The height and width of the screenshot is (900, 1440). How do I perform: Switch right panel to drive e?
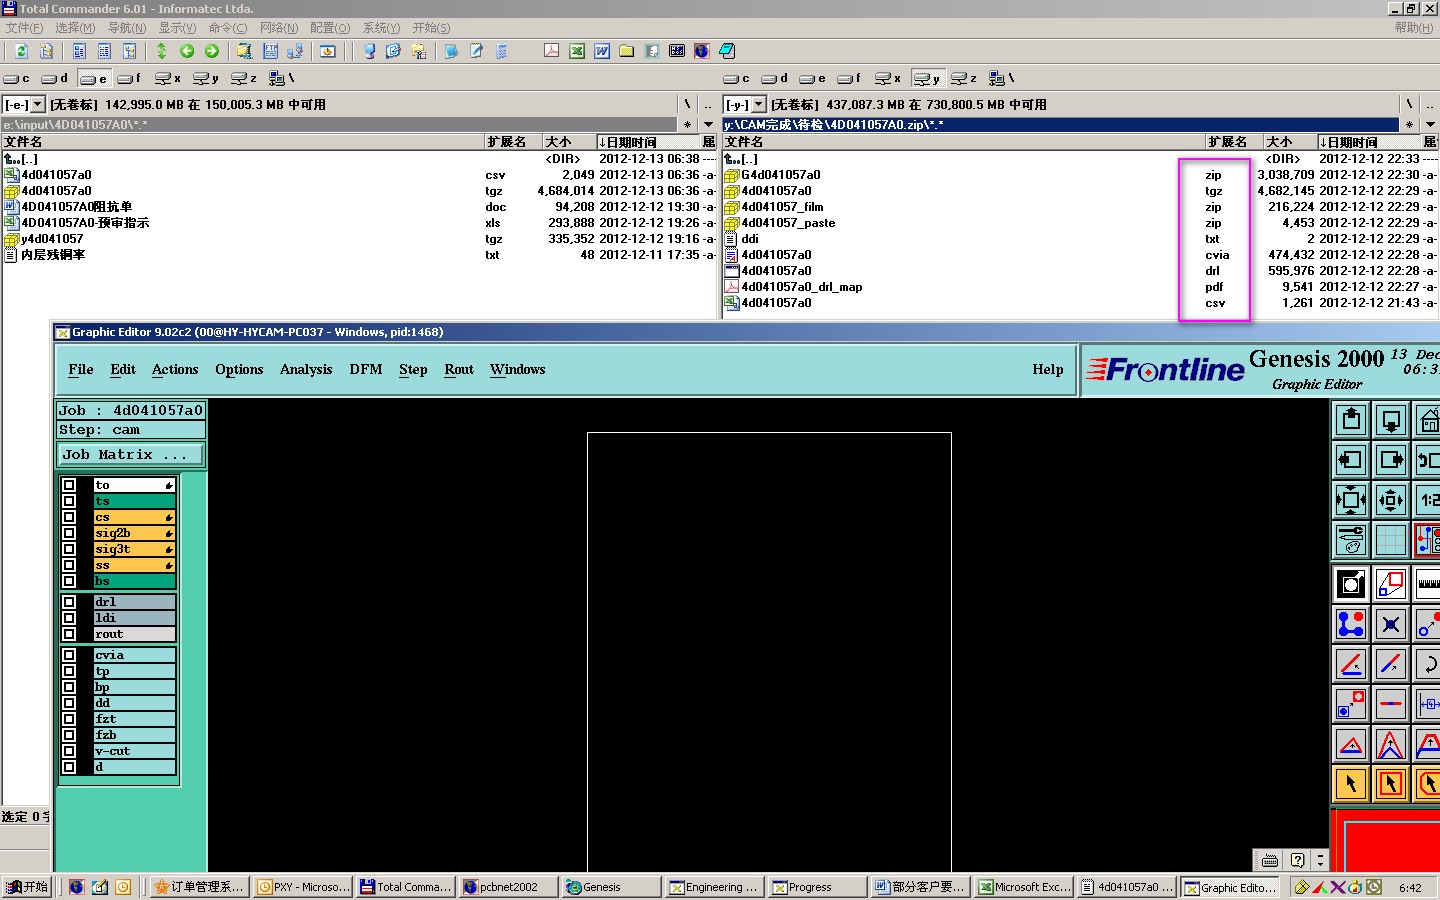pos(812,78)
